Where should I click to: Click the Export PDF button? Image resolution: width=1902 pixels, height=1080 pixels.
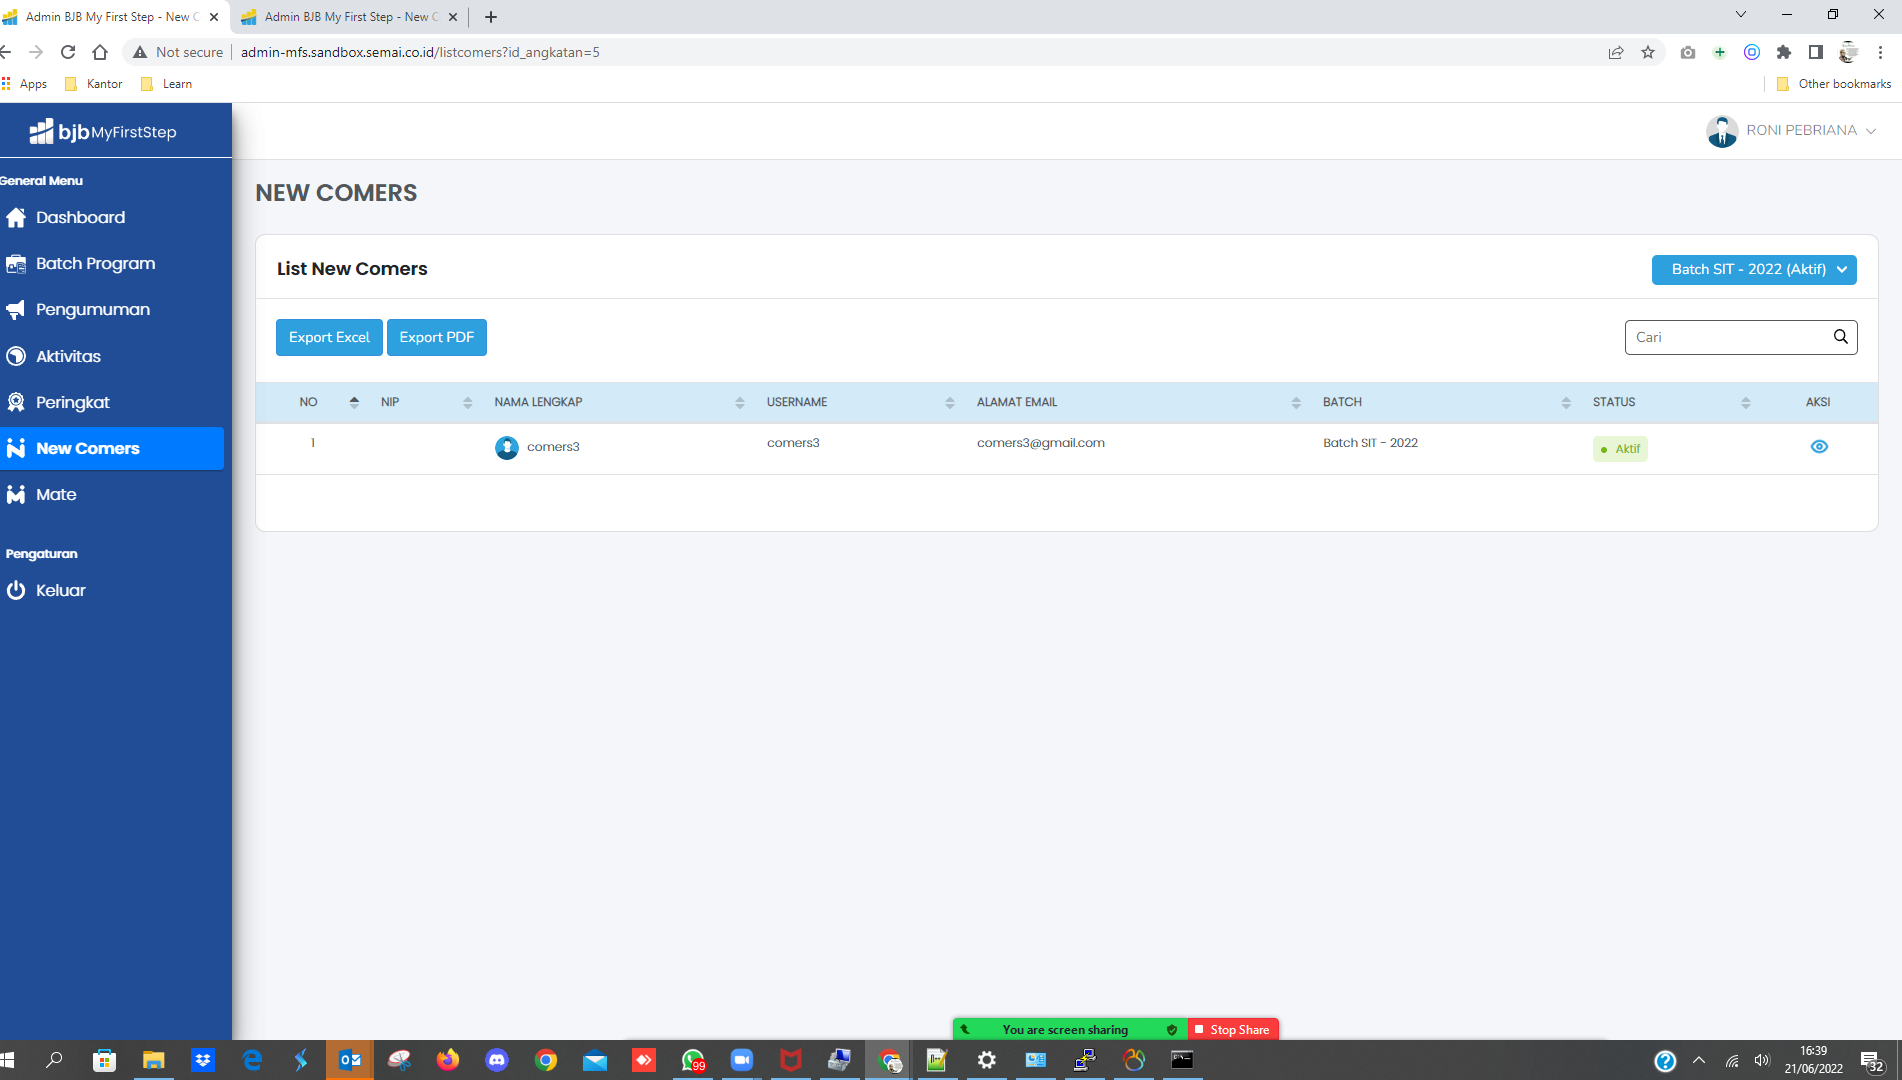coord(437,337)
